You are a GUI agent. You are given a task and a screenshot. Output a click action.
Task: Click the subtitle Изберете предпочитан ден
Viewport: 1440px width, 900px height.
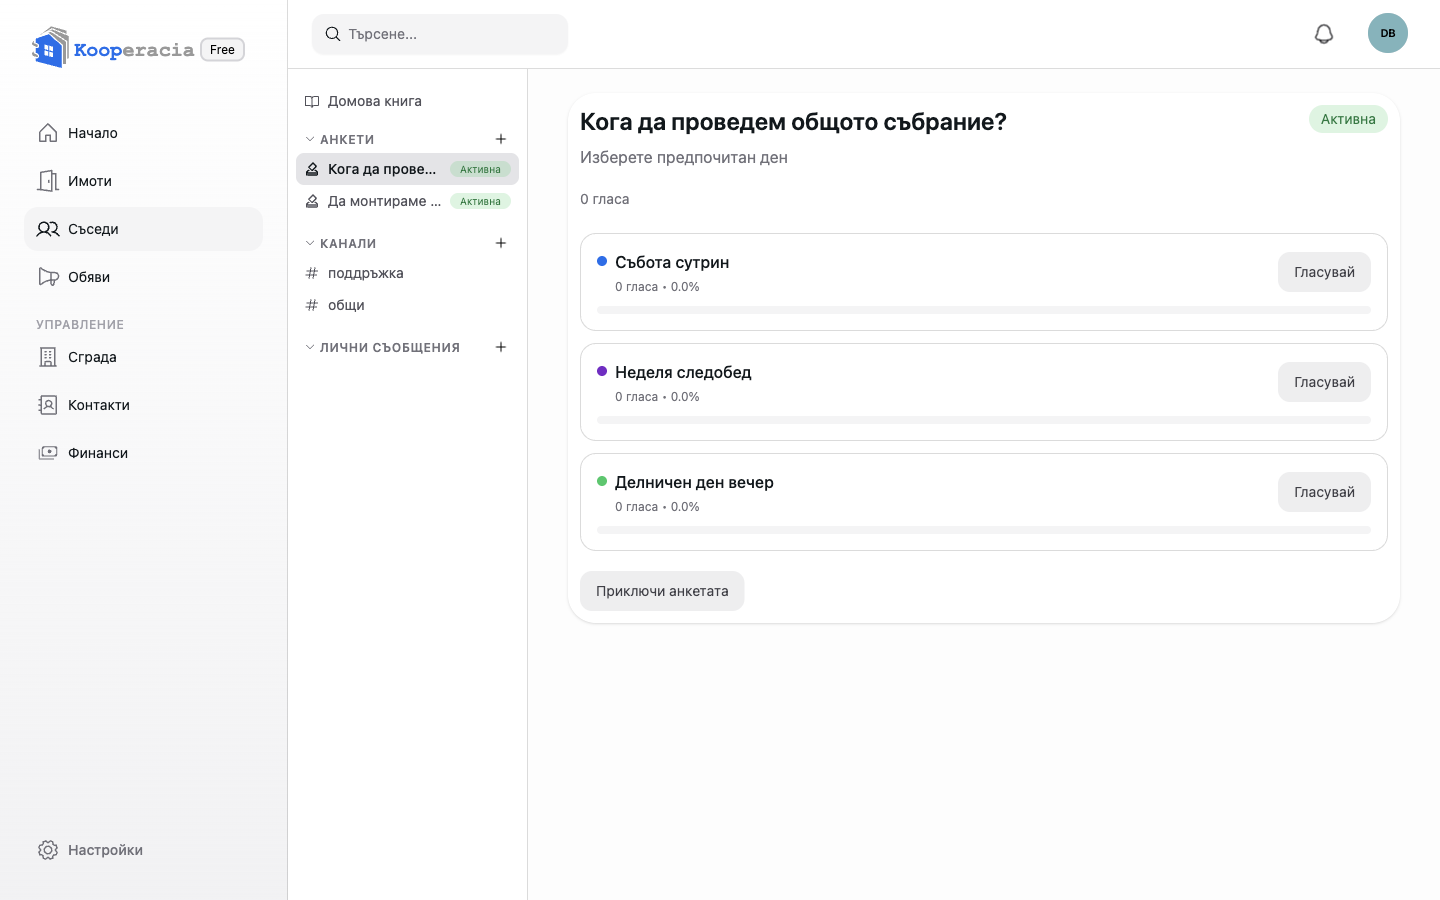tap(684, 157)
